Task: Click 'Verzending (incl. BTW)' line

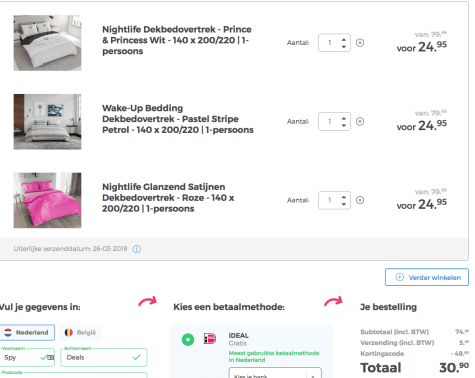Action: pyautogui.click(x=397, y=343)
